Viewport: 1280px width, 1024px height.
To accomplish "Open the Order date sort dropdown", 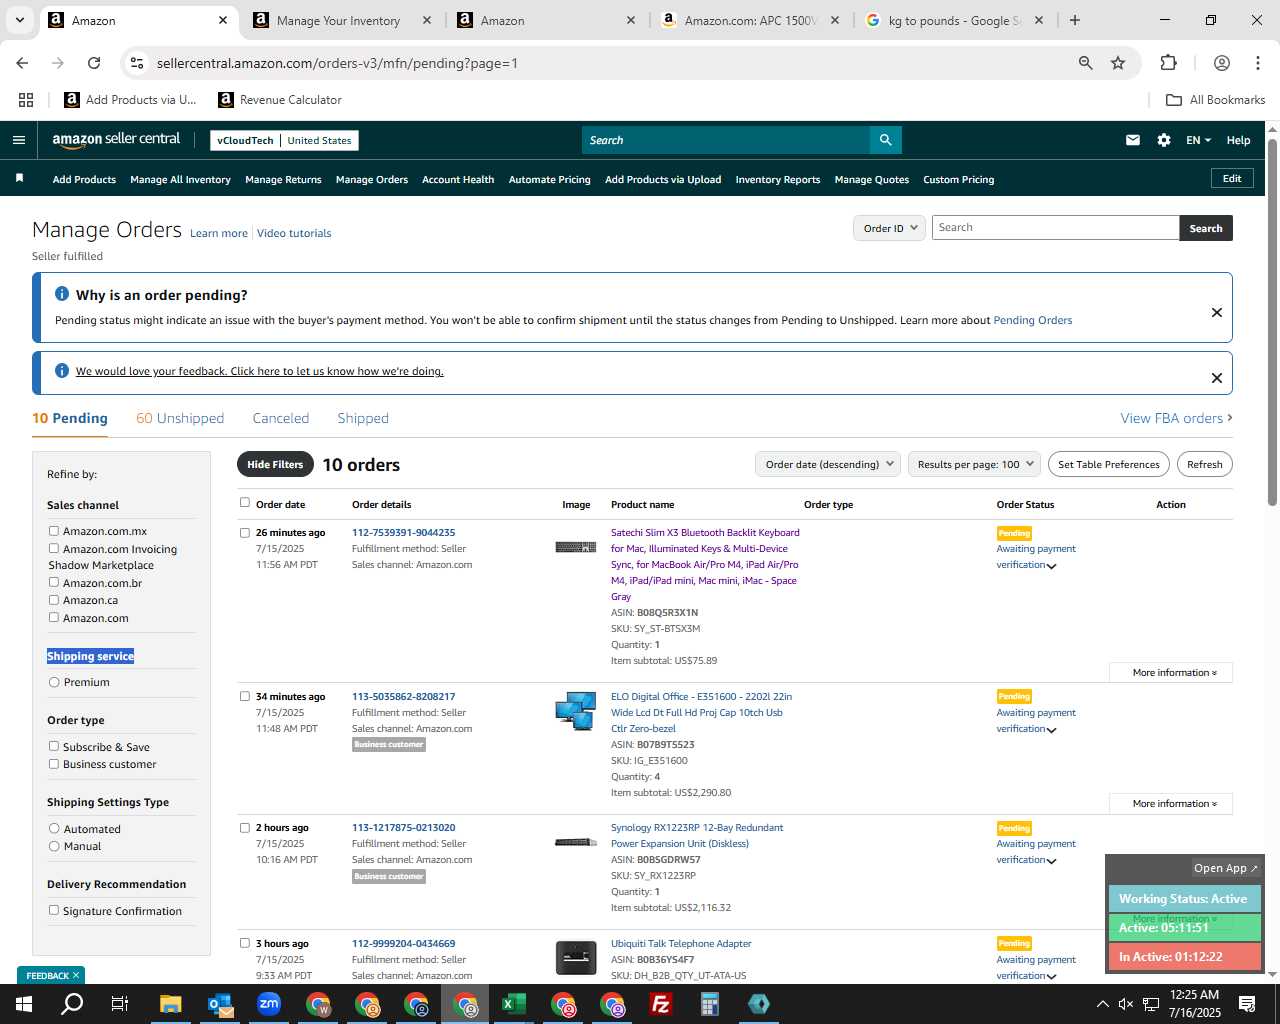I will 828,464.
